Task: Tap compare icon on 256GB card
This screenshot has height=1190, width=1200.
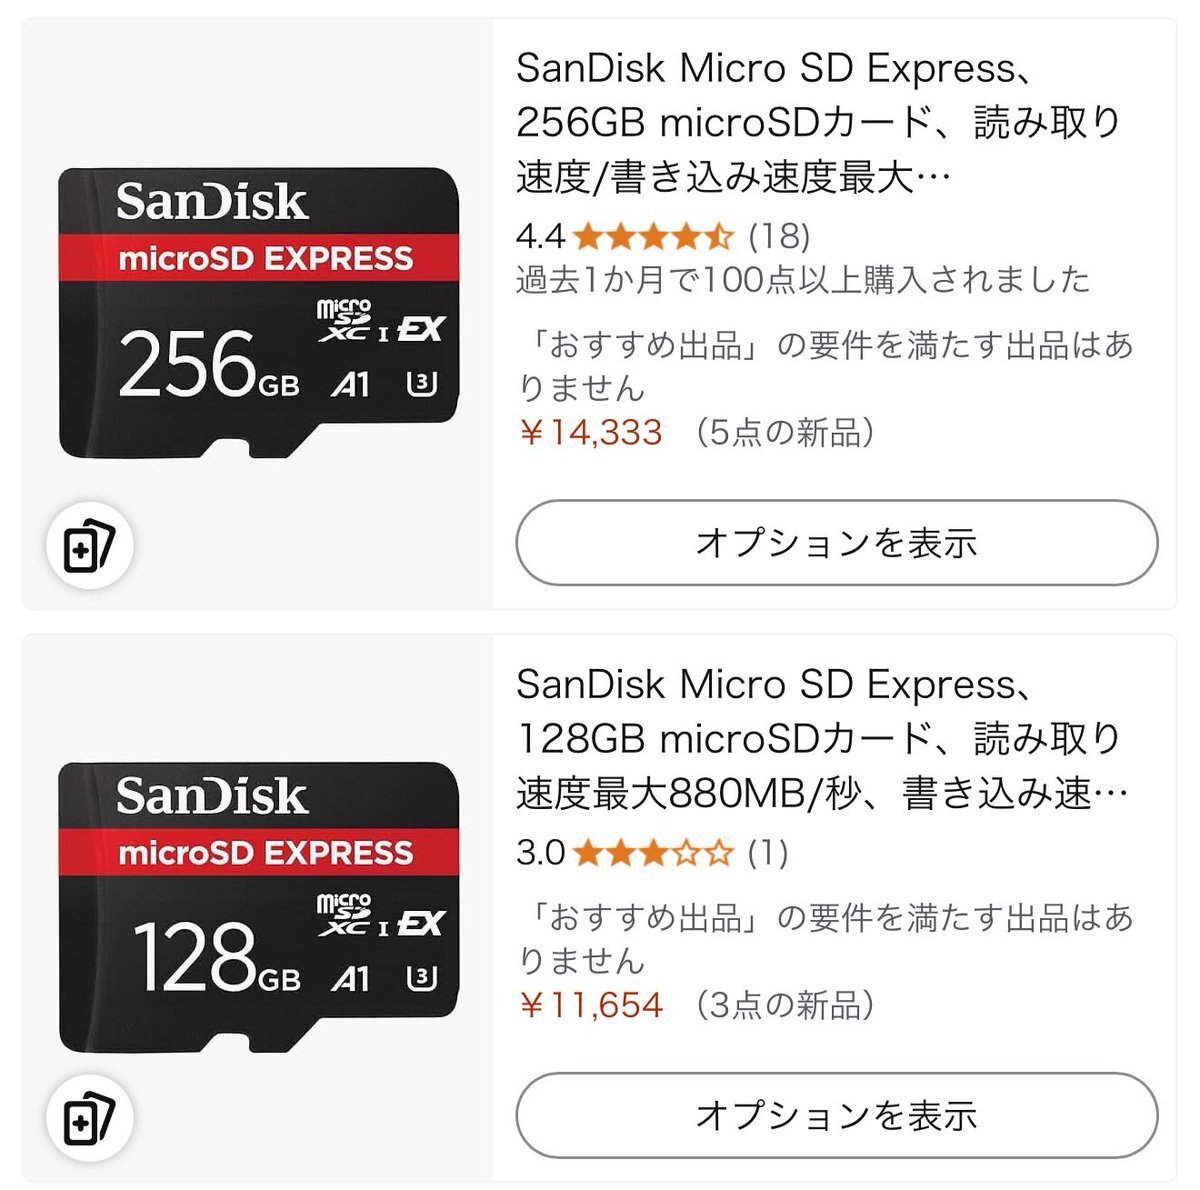Action: 90,545
